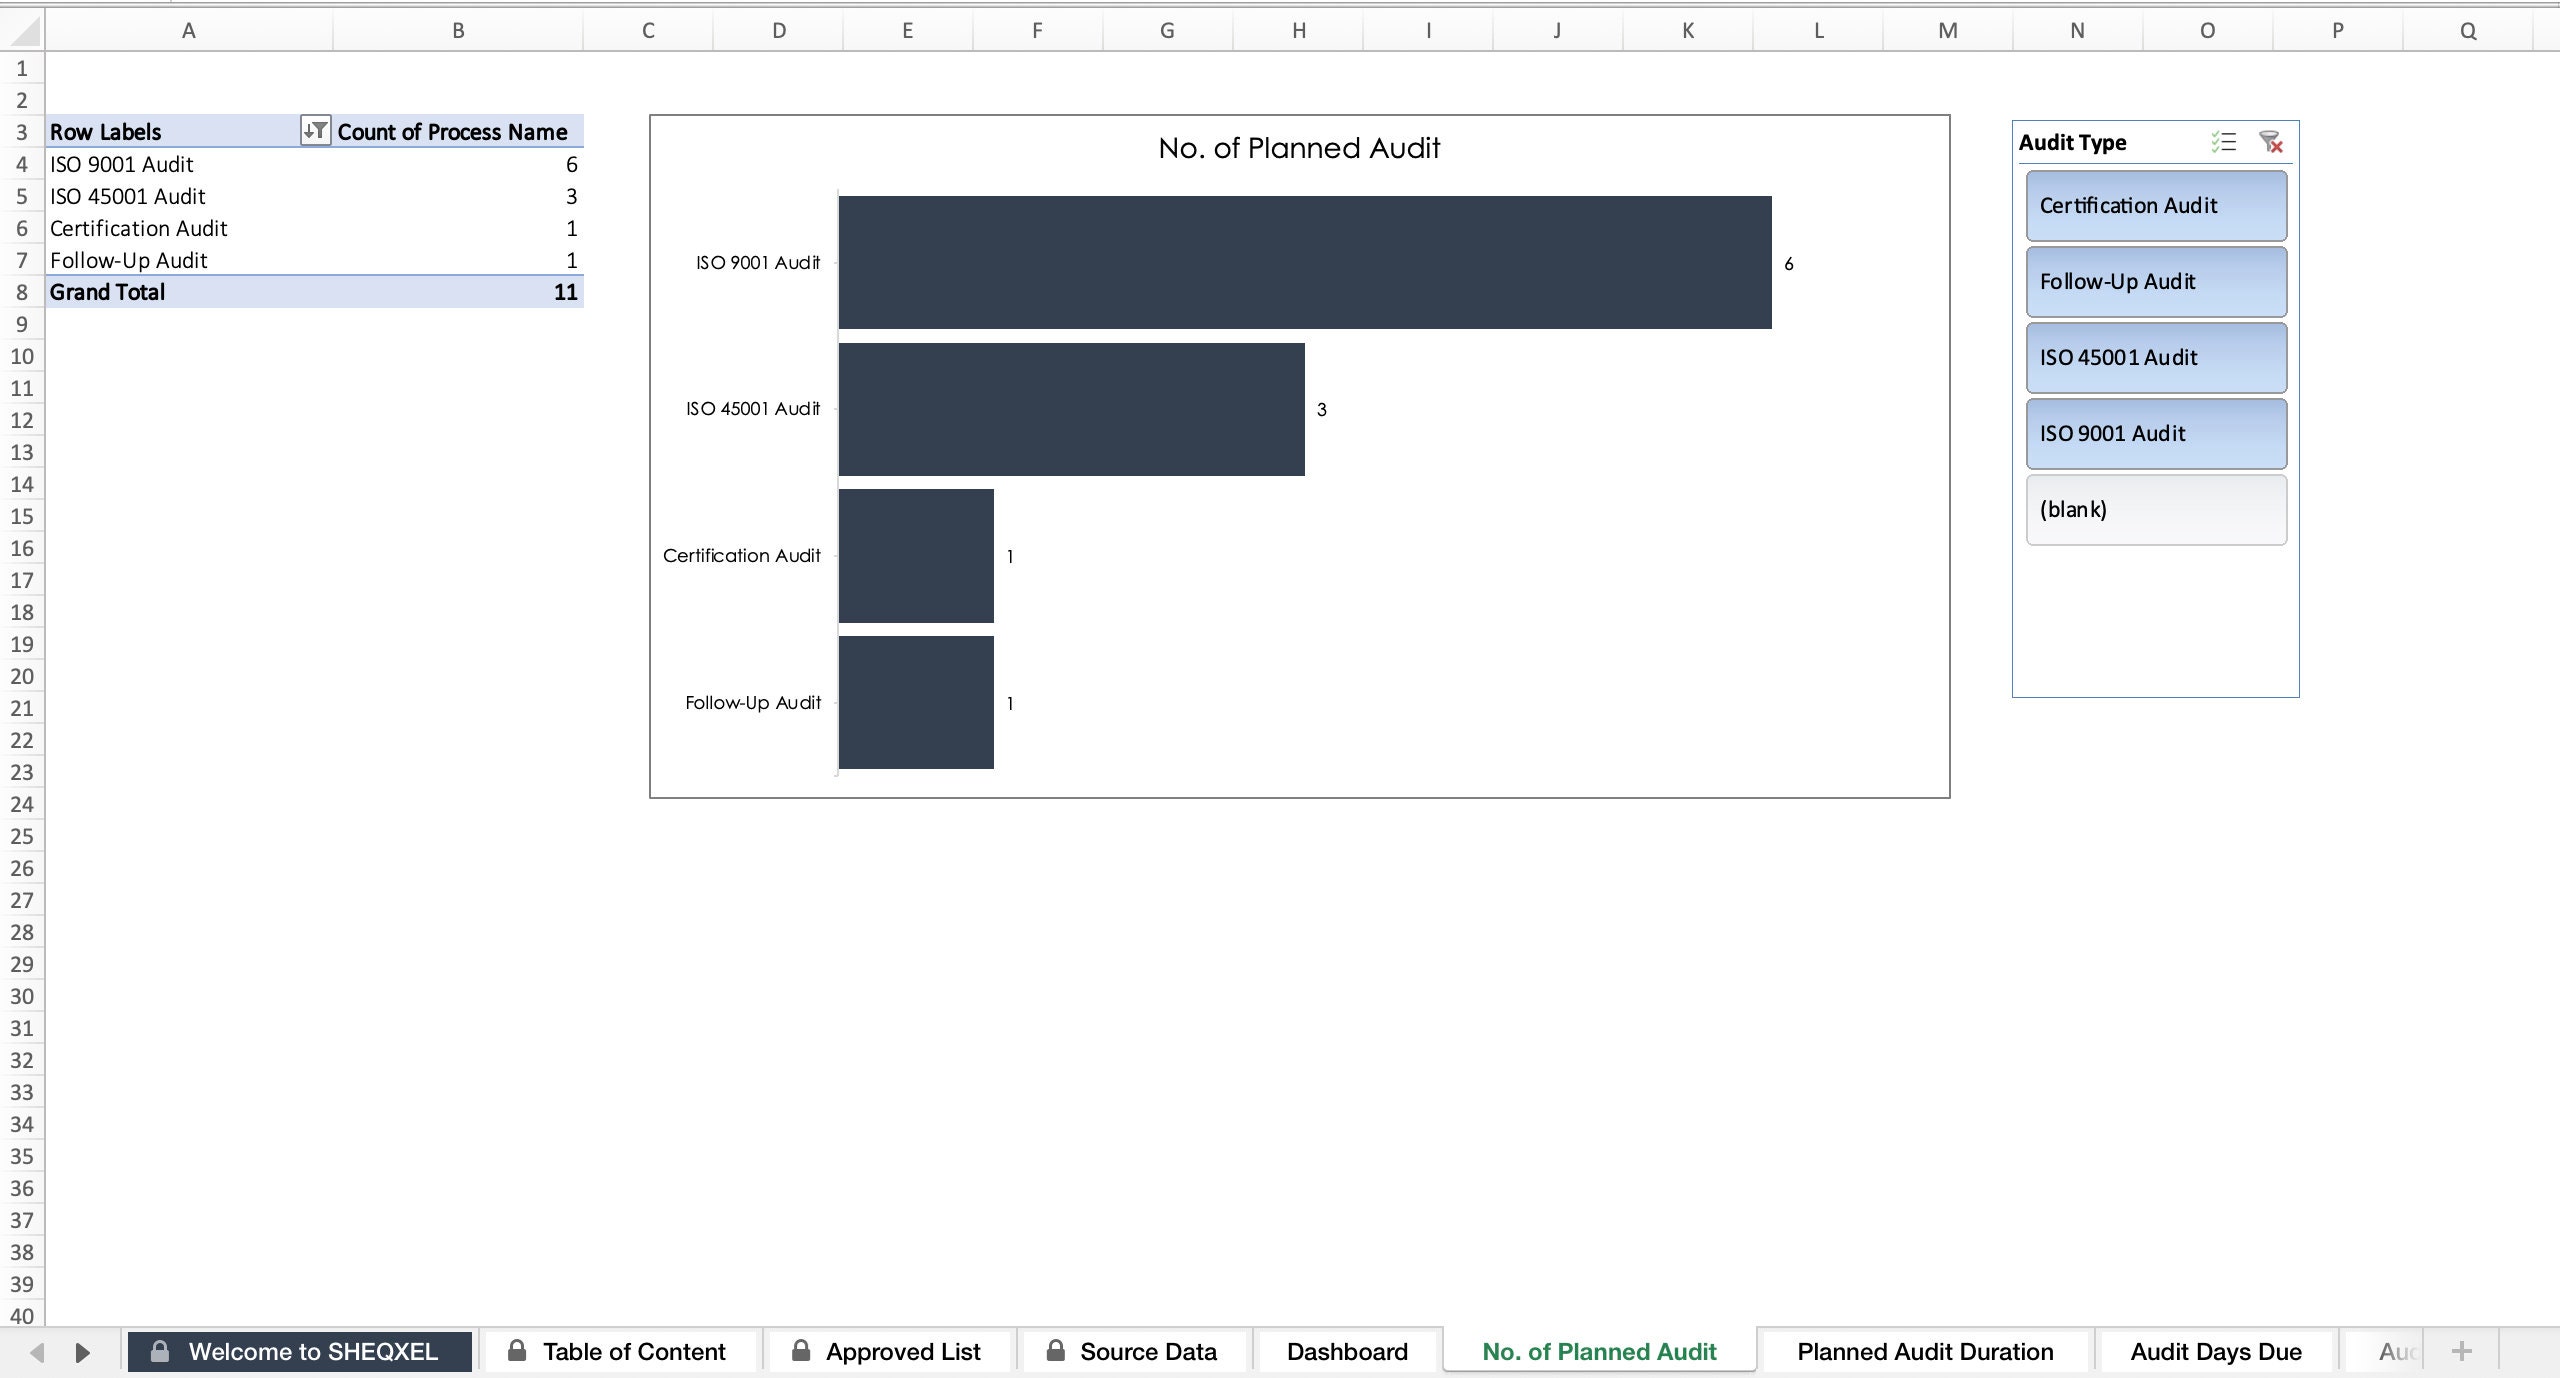The image size is (2560, 1378).
Task: Click the select-all corner of the sheet
Action: [x=22, y=31]
